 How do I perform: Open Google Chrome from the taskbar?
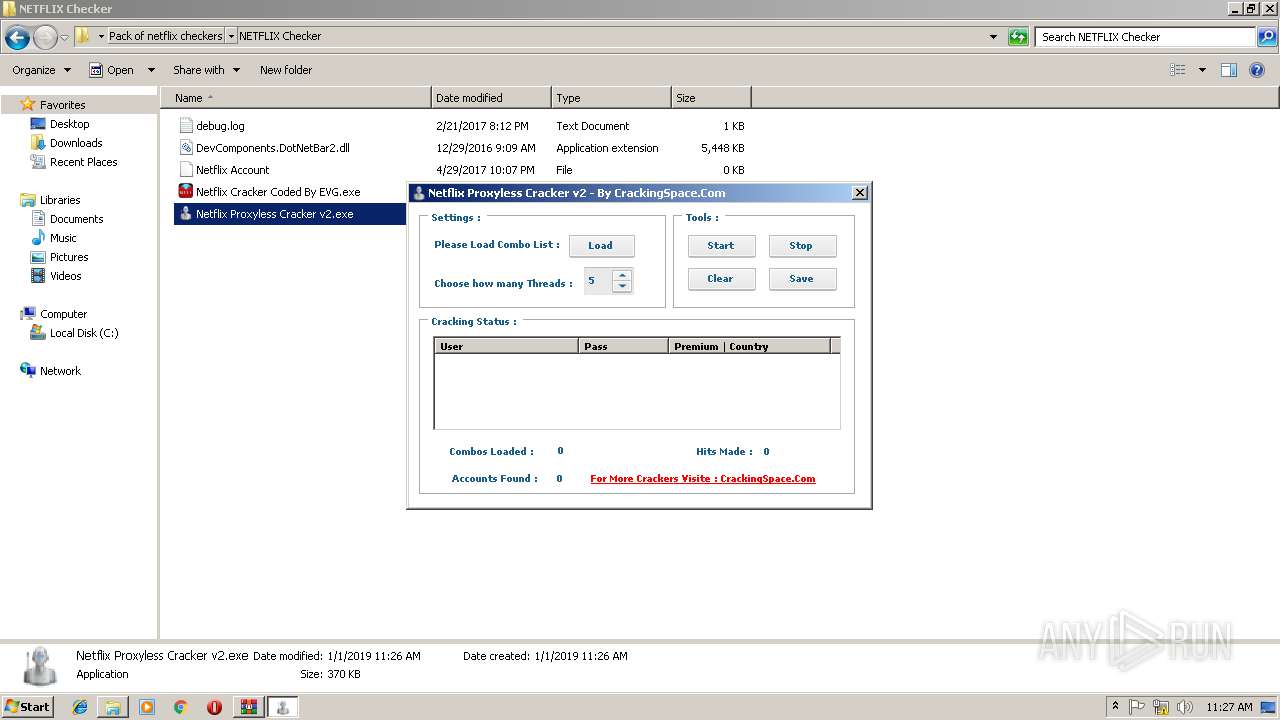180,707
